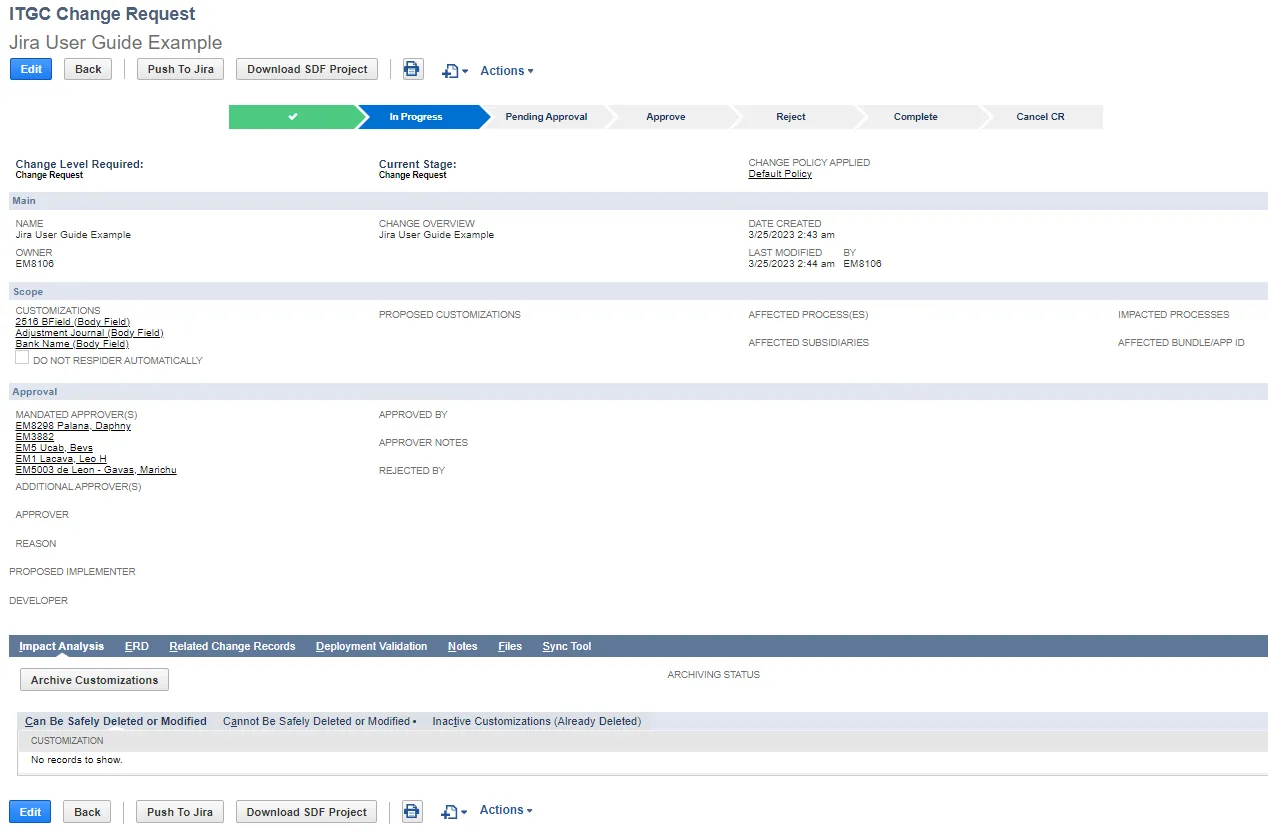The width and height of the screenshot is (1268, 832).
Task: Click the Affected Subsidiaries label
Action: click(x=809, y=343)
